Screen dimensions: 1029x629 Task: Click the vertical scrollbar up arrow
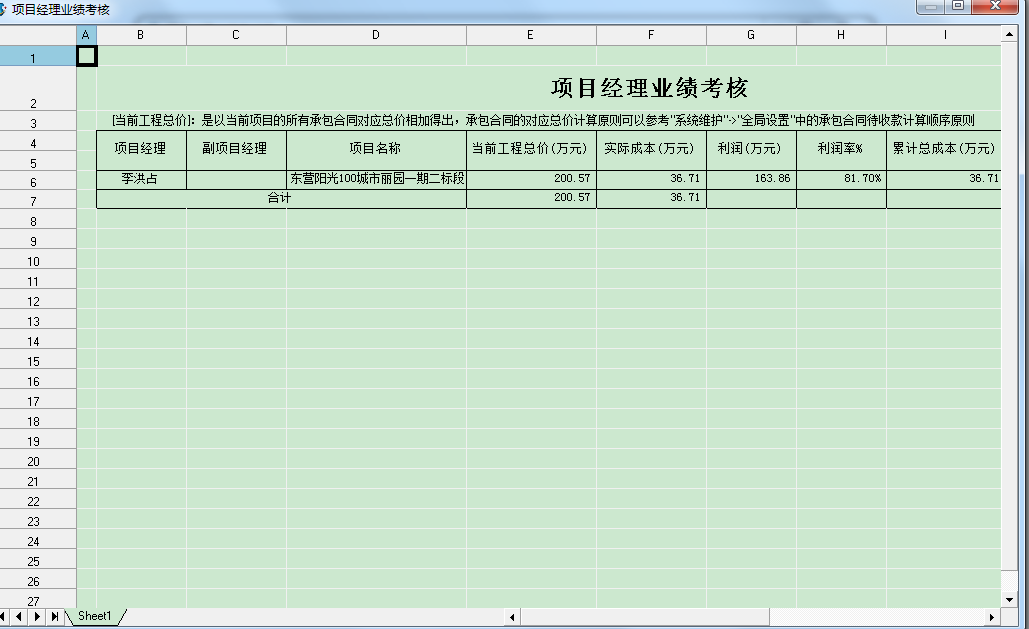coord(1010,32)
